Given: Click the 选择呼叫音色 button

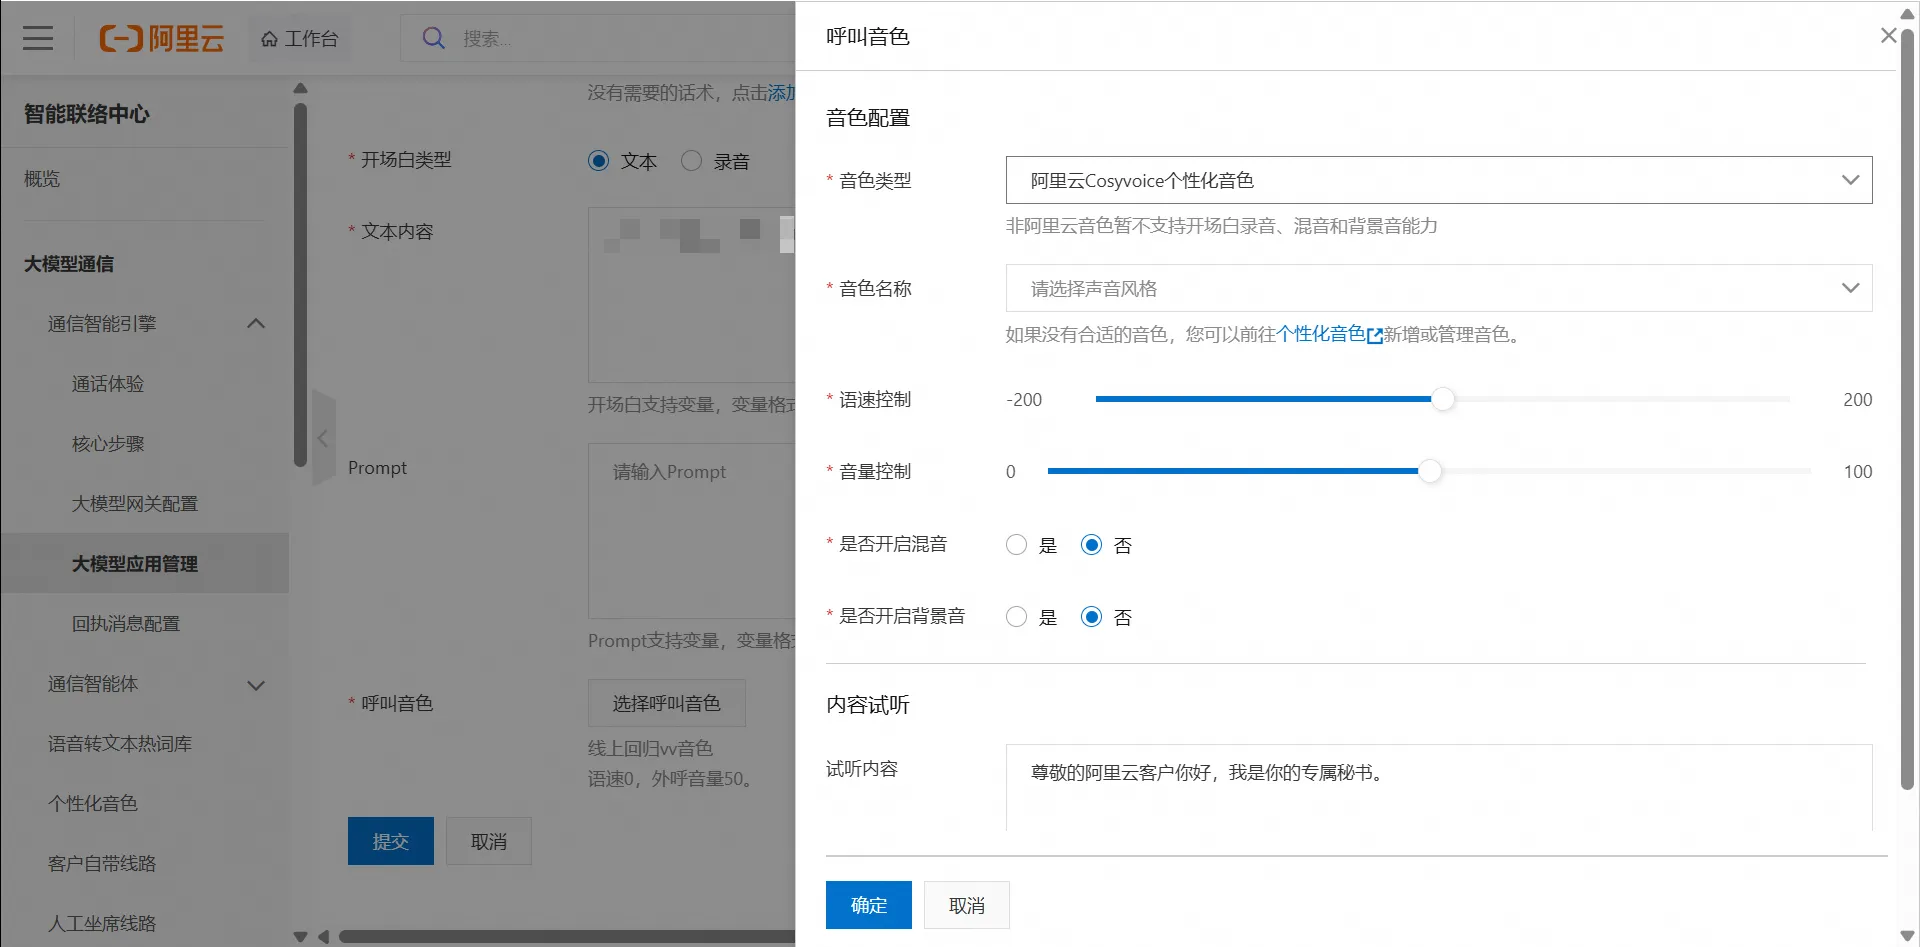Looking at the screenshot, I should (666, 703).
